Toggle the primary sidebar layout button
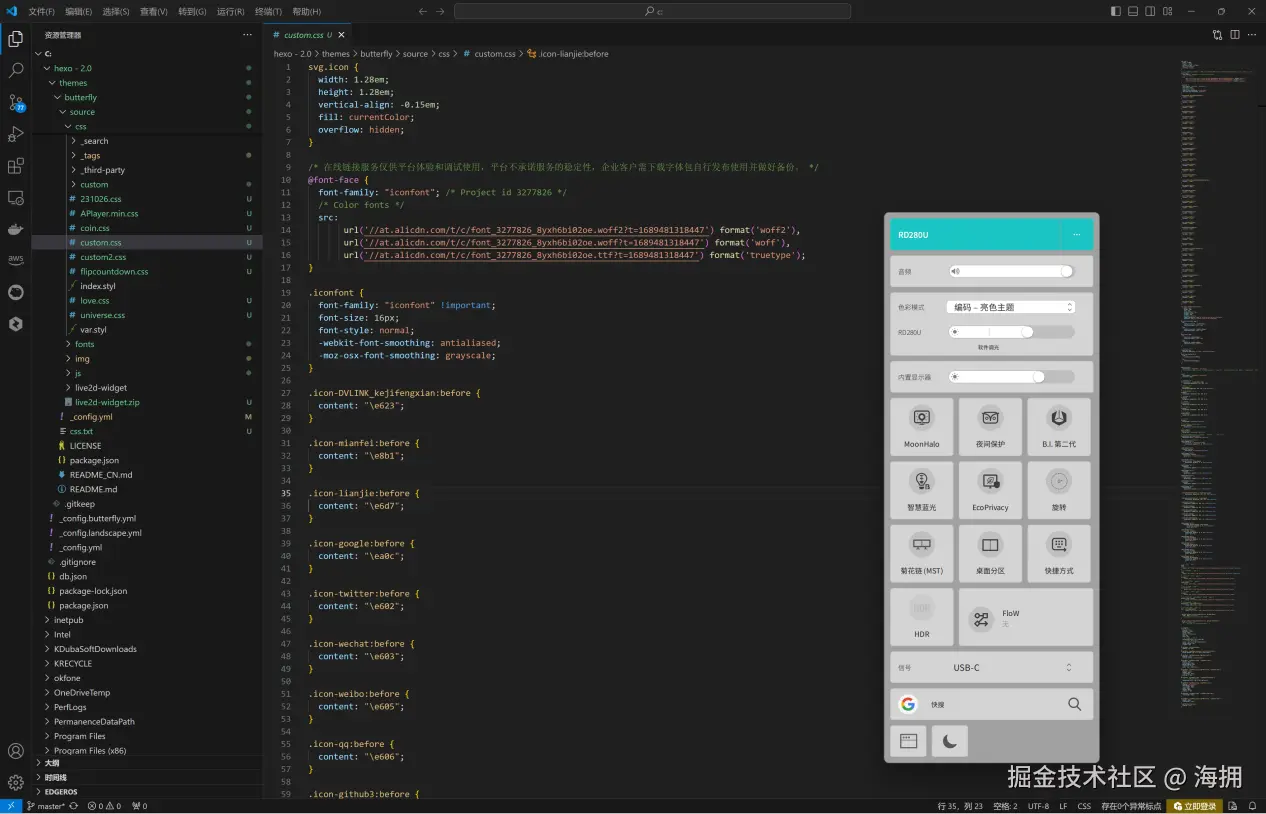Viewport: 1266px width, 814px height. [1115, 11]
